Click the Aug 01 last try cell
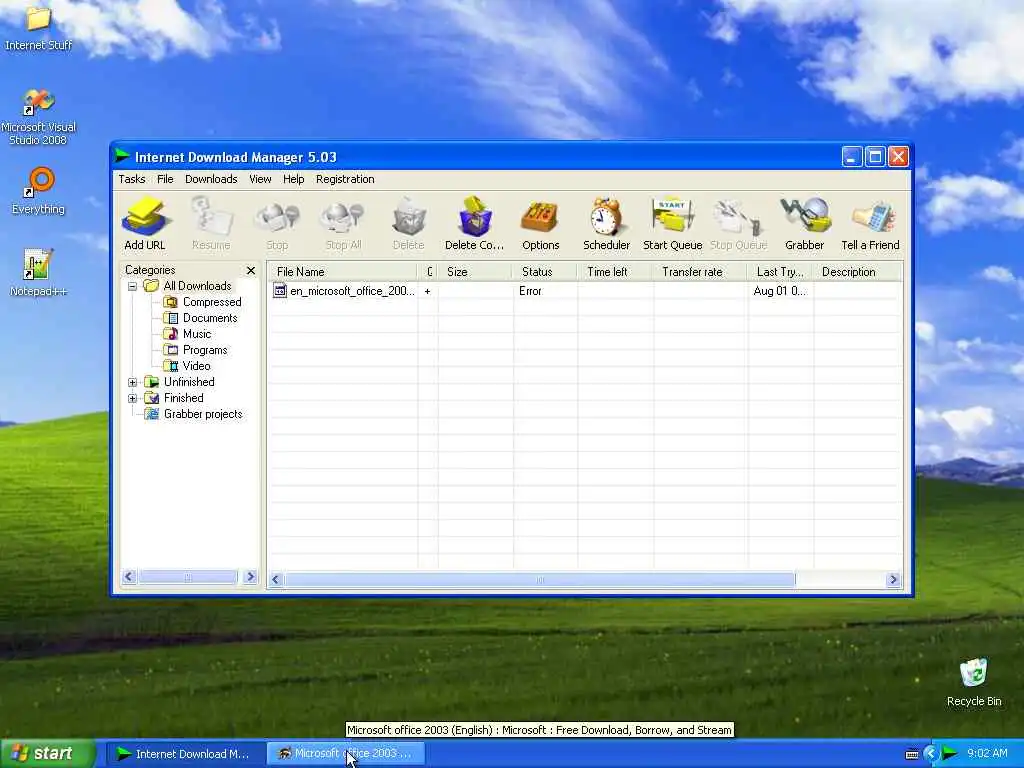The image size is (1024, 768). click(x=780, y=291)
